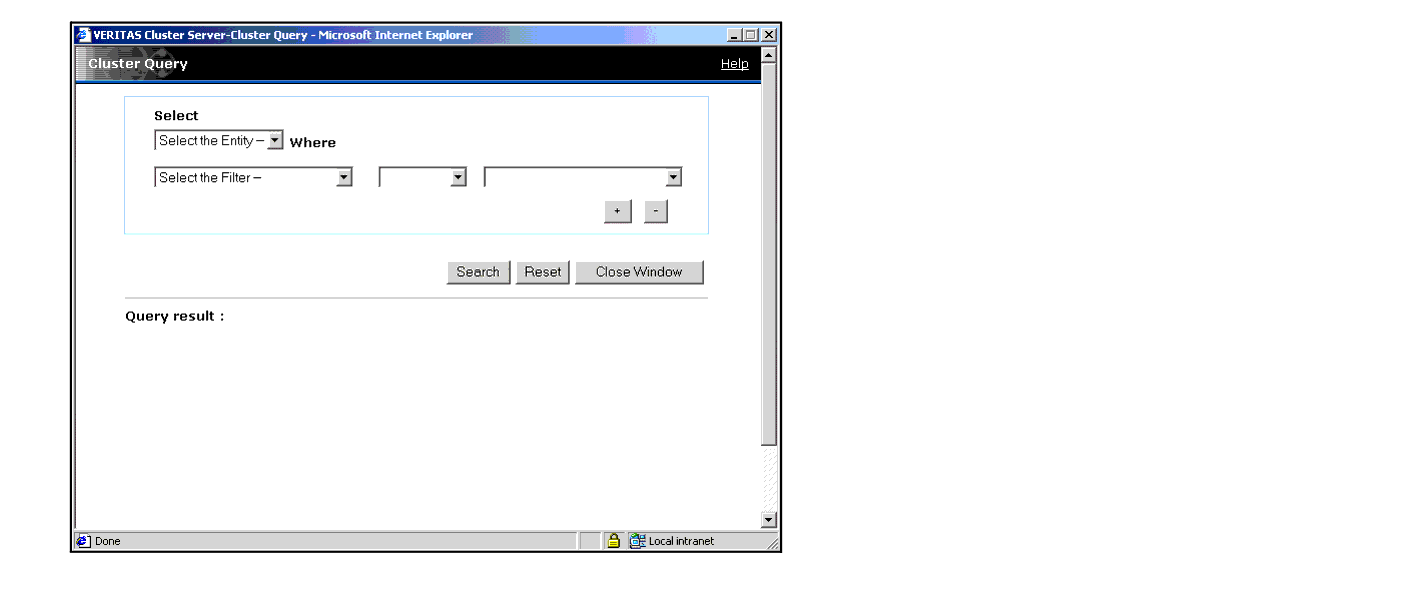The width and height of the screenshot is (1426, 590).
Task: Maximize the Cluster Query browser window
Action: tap(751, 35)
